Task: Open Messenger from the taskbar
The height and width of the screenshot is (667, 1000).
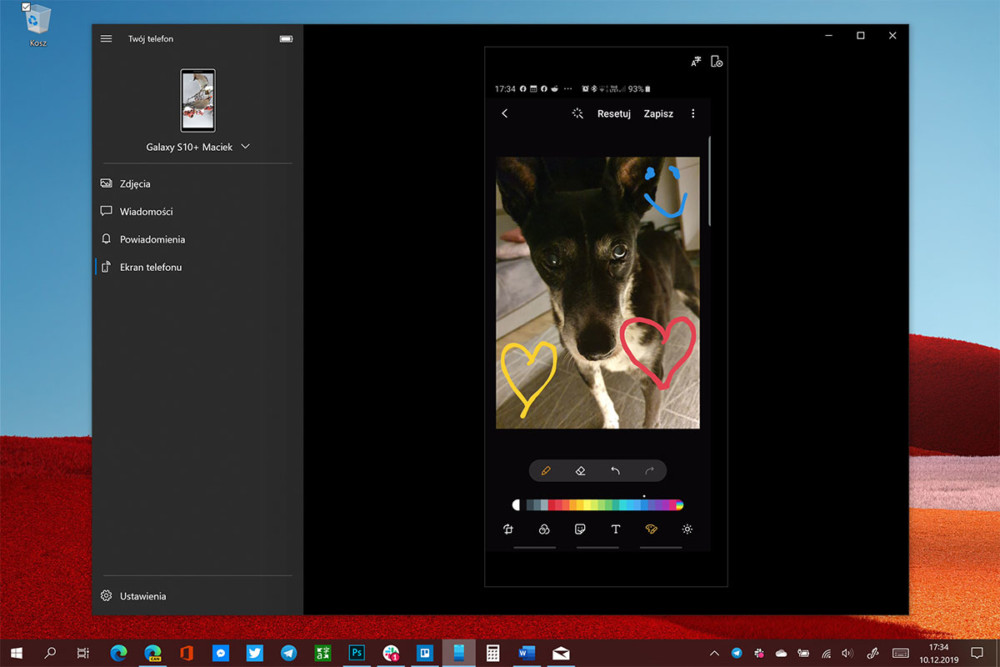Action: pyautogui.click(x=221, y=653)
